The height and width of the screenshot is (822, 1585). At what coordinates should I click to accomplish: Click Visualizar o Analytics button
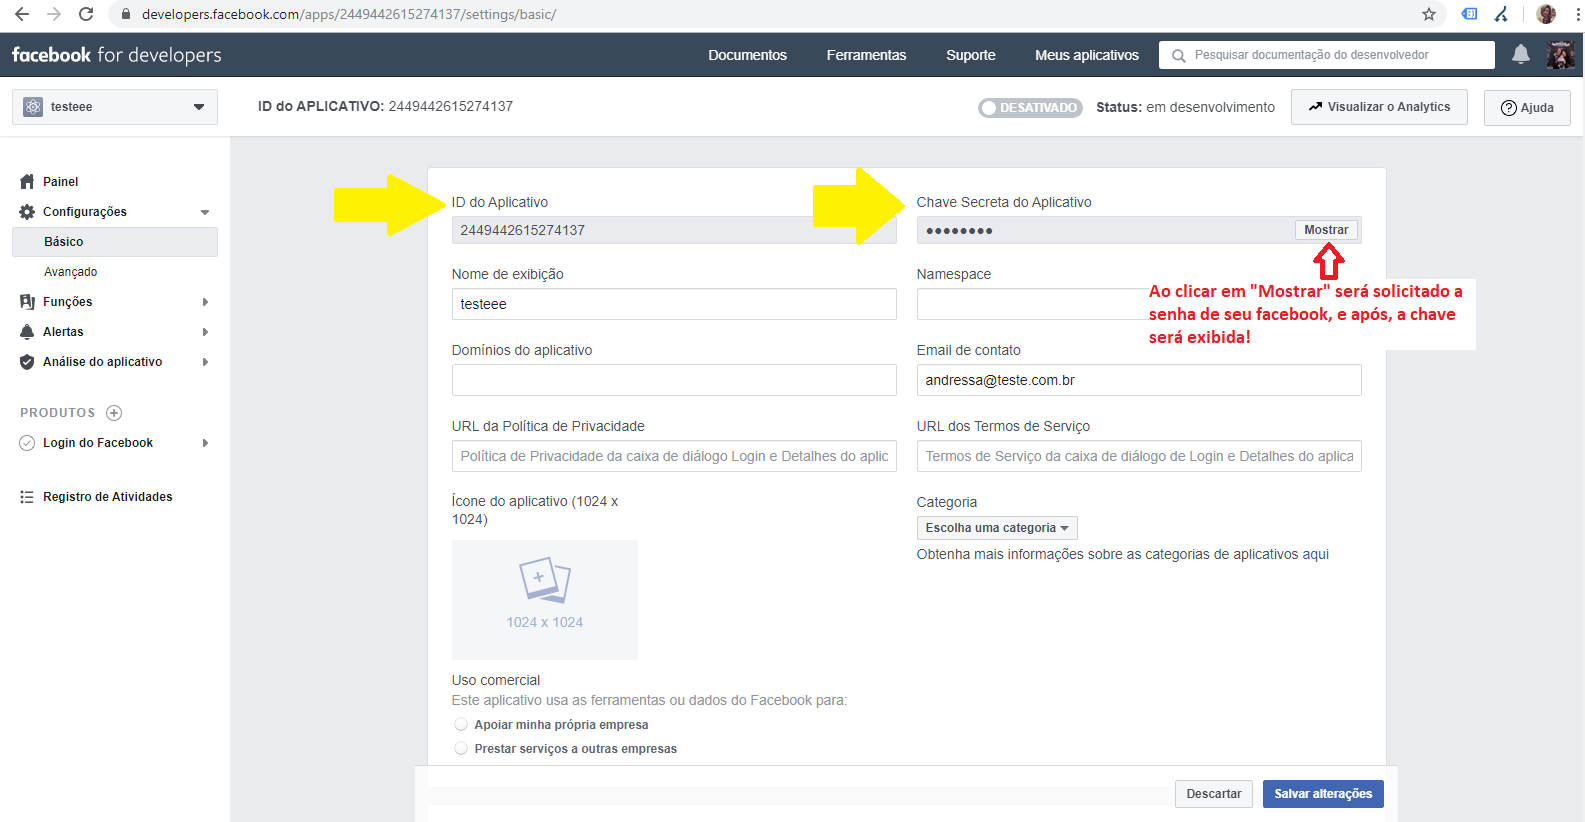[x=1379, y=107]
